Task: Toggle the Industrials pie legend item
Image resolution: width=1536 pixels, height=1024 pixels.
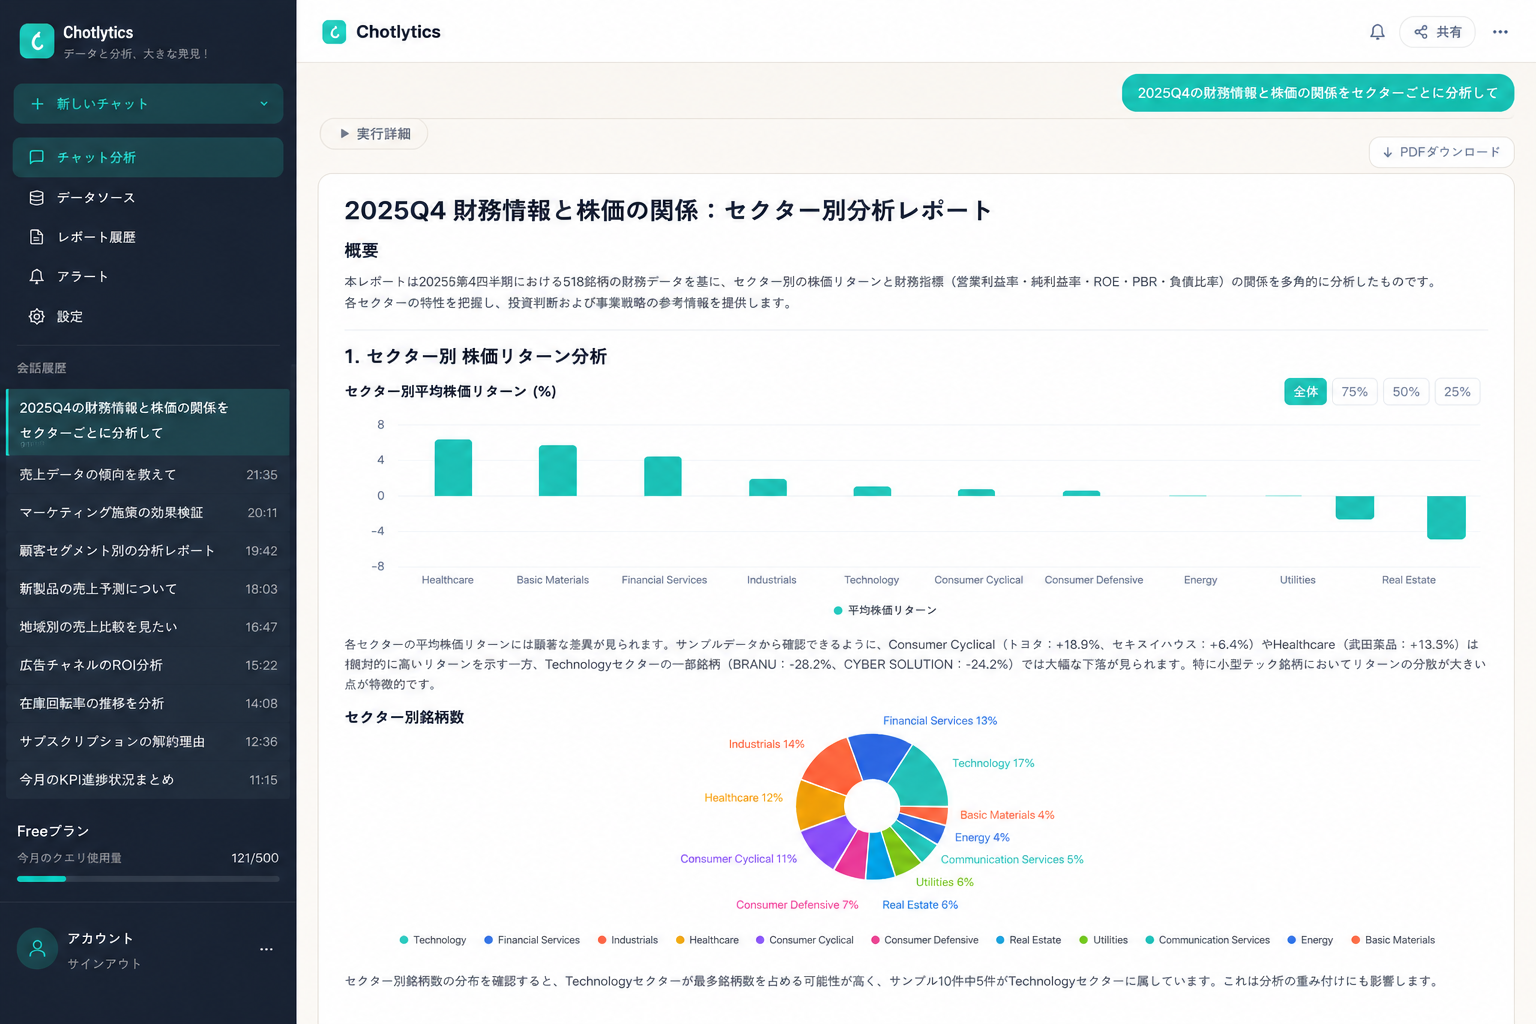Action: pos(627,940)
